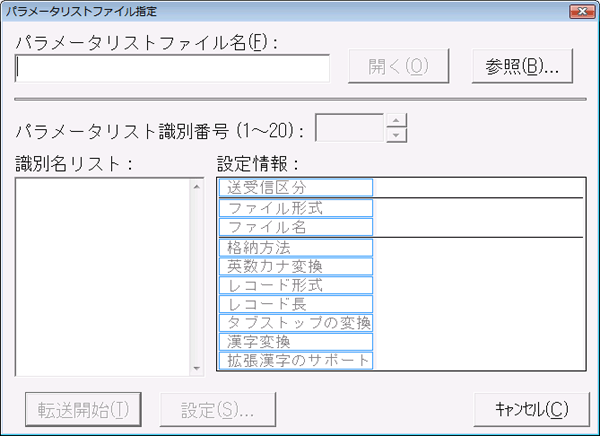
Task: Decrease identification number with down spinner arrow
Action: (396, 135)
